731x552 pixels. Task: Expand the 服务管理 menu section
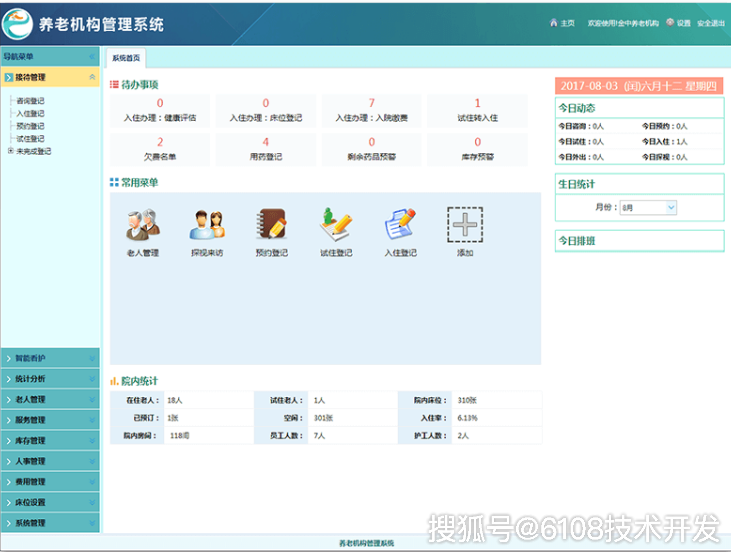coord(50,420)
